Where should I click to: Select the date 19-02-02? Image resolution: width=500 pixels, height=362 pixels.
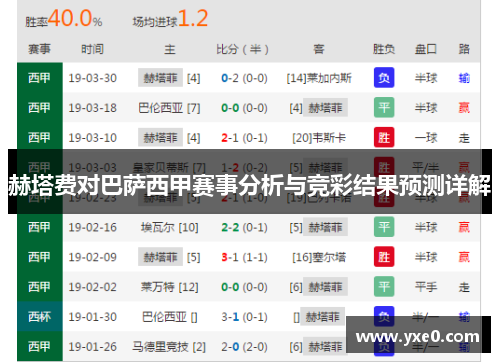(x=93, y=287)
